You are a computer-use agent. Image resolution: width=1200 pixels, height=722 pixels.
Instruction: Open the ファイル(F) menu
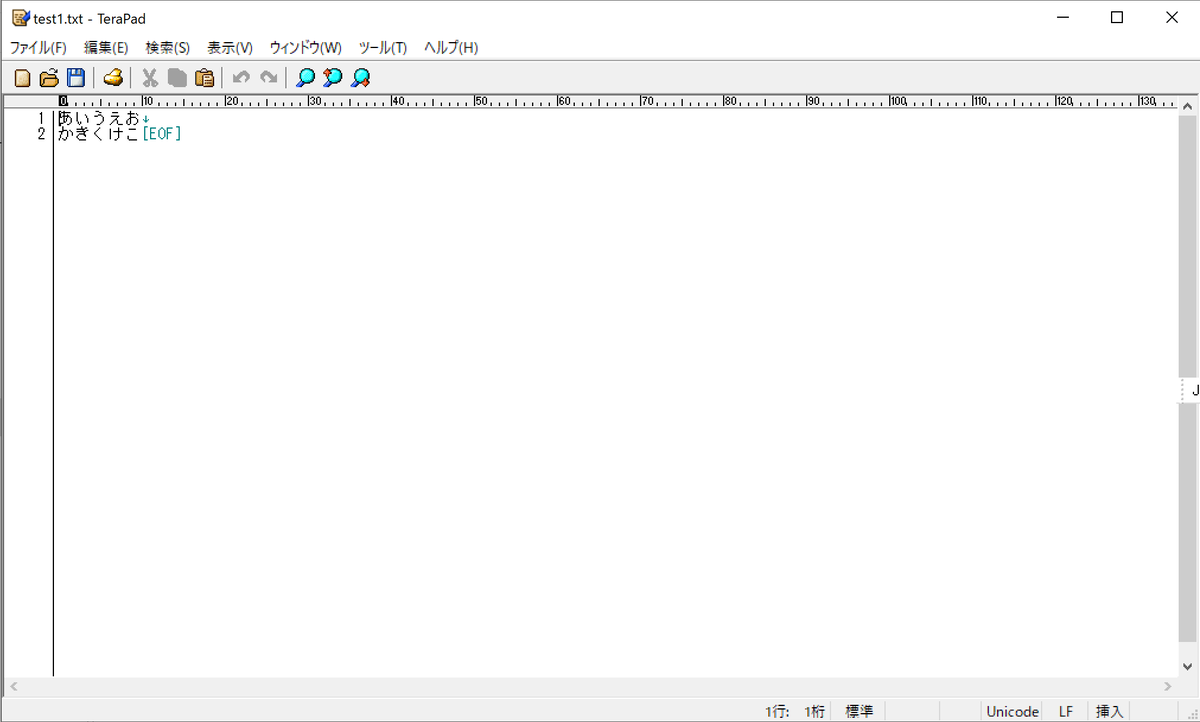[x=38, y=48]
